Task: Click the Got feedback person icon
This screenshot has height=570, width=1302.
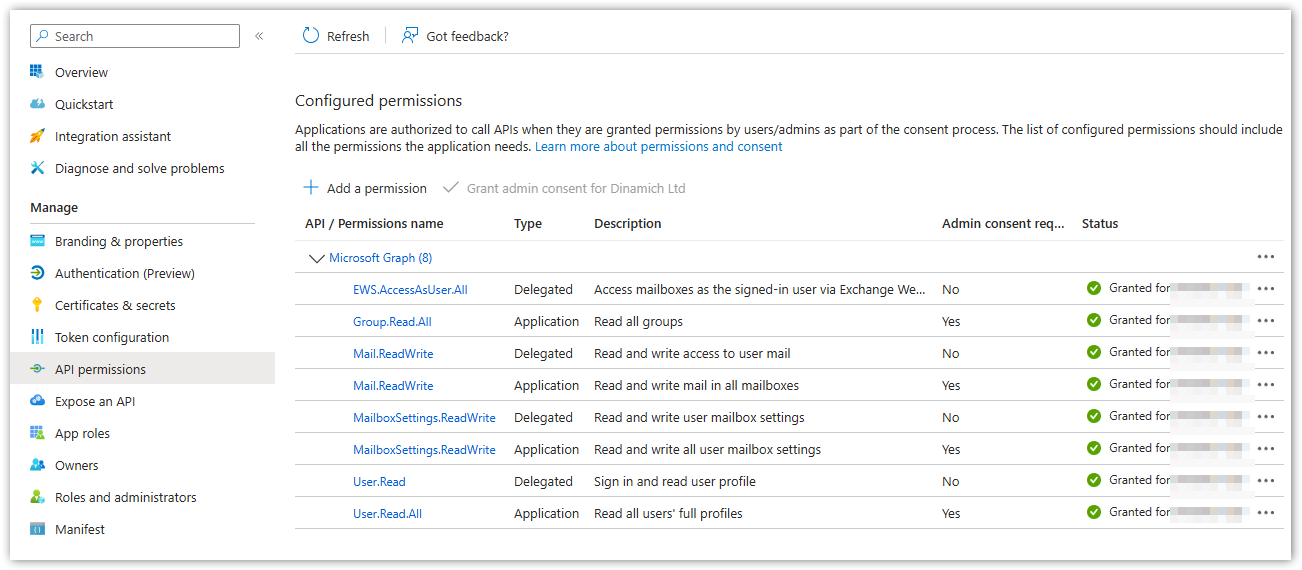Action: tap(410, 36)
